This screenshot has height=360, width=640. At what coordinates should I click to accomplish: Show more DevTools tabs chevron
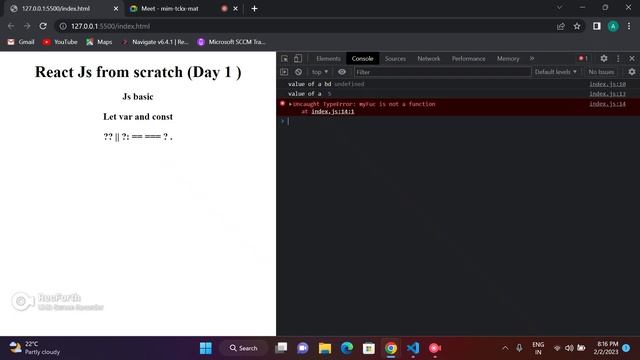532,59
